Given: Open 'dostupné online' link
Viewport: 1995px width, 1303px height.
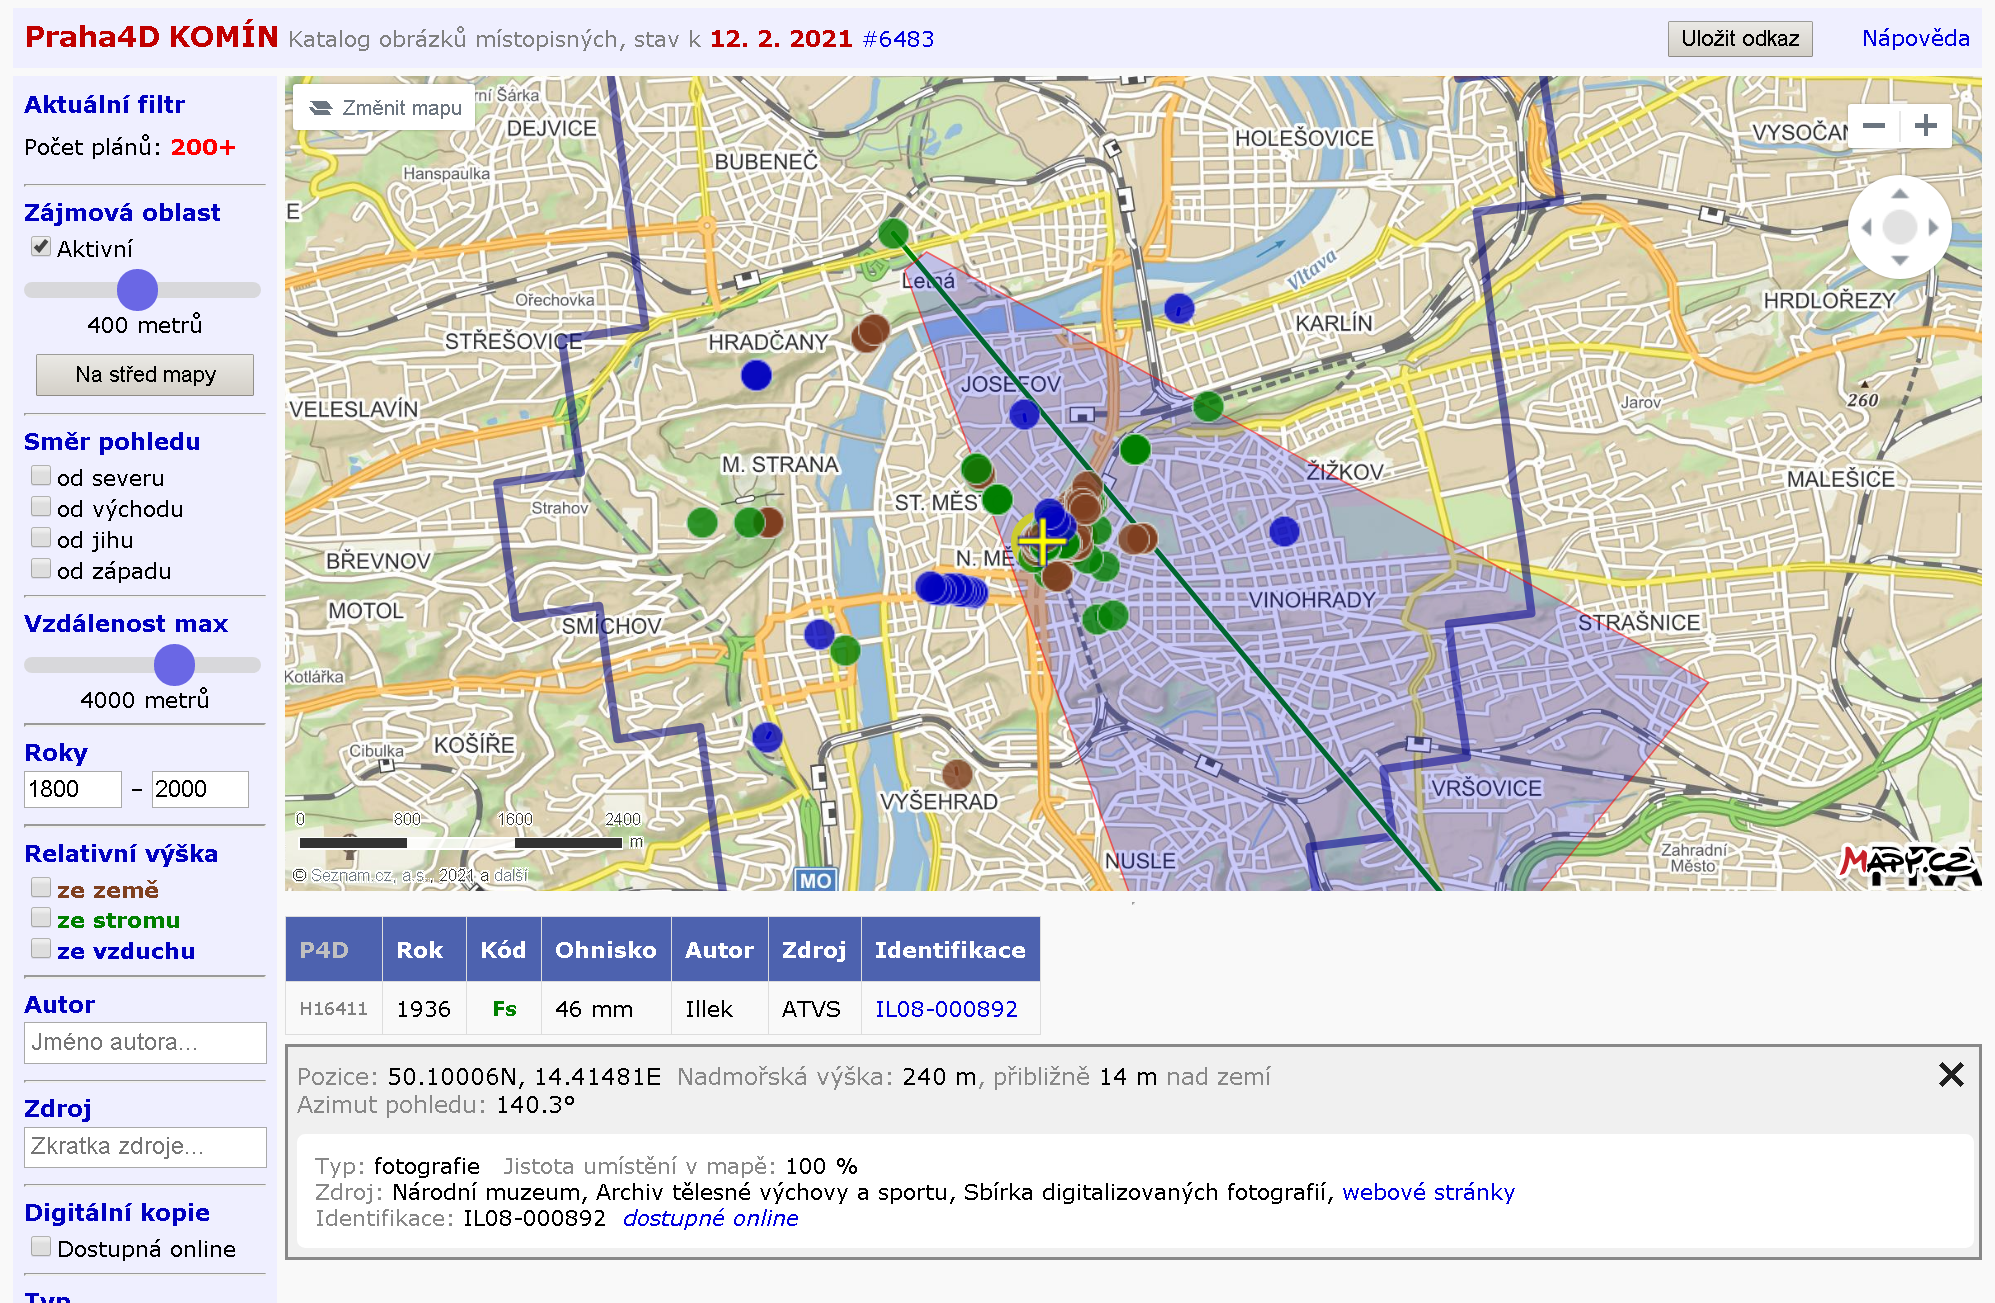Looking at the screenshot, I should [x=710, y=1218].
